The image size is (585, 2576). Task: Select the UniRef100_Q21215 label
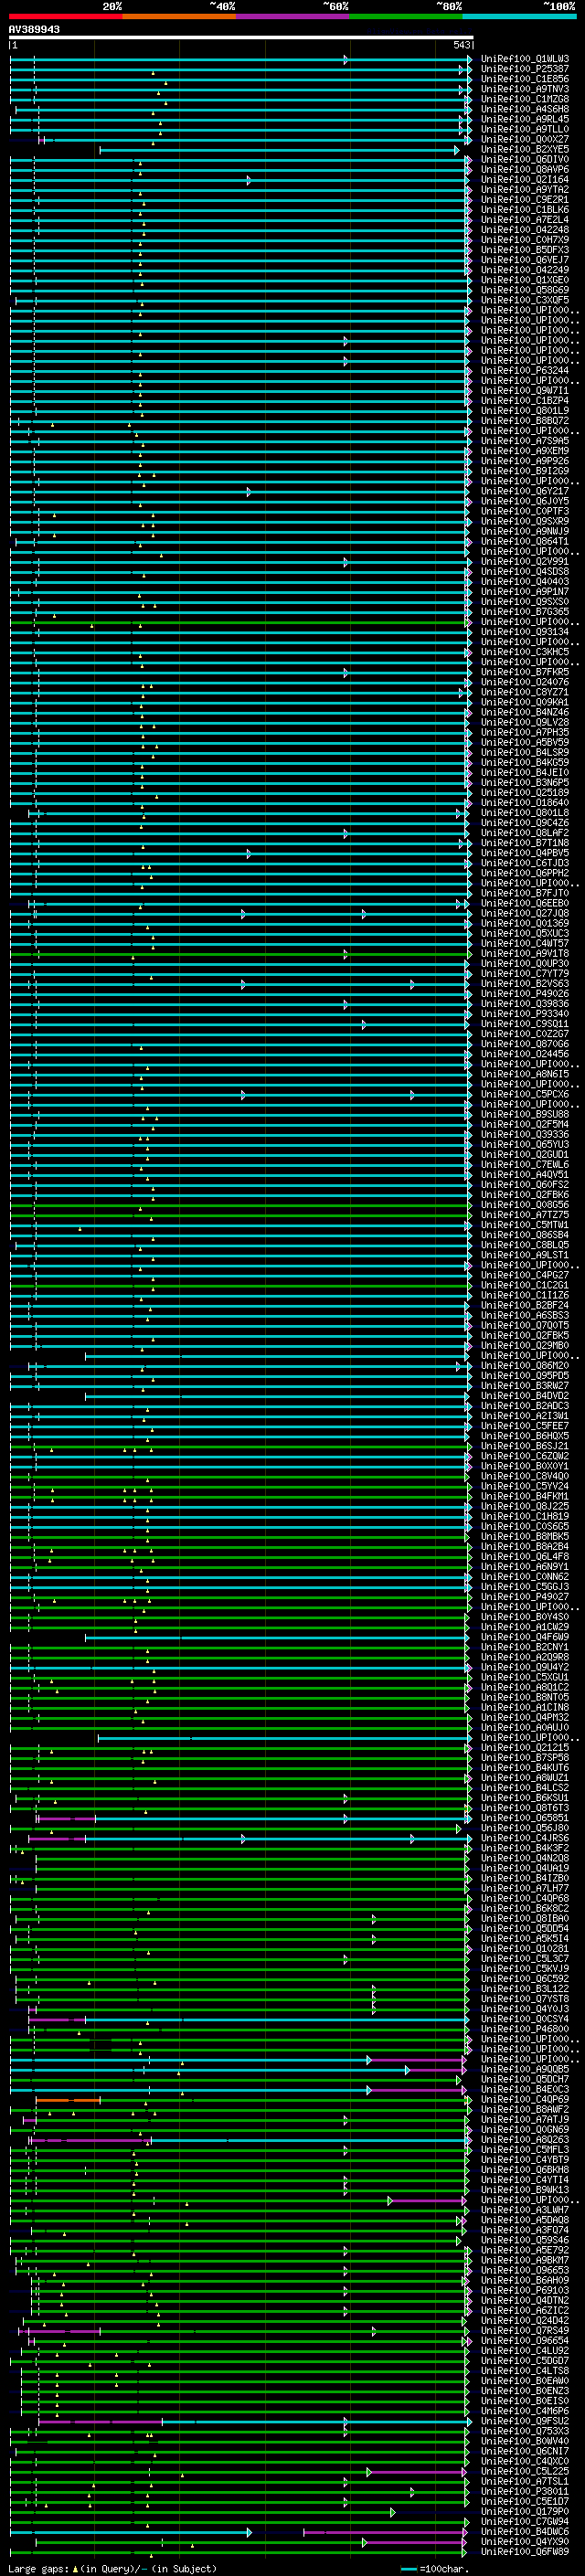click(525, 1747)
